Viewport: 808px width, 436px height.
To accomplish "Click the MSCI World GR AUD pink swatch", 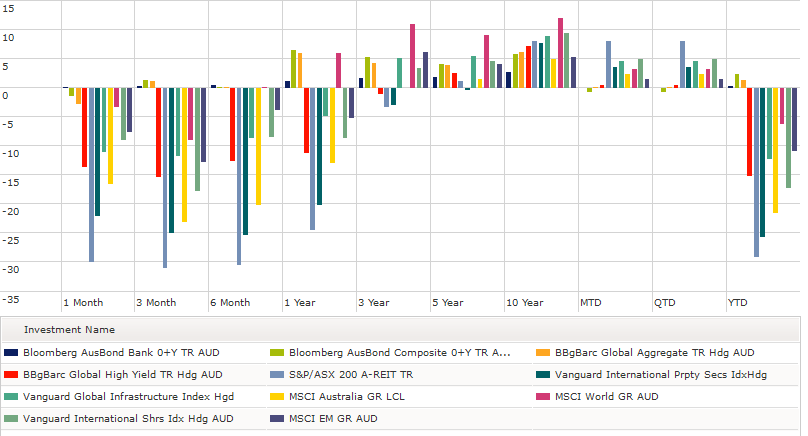I will tap(543, 397).
